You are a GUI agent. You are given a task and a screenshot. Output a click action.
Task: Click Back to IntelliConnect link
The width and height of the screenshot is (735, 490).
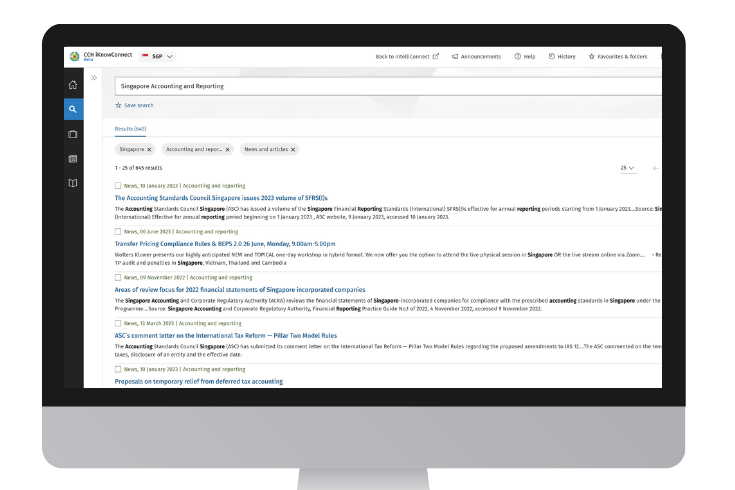tap(406, 56)
